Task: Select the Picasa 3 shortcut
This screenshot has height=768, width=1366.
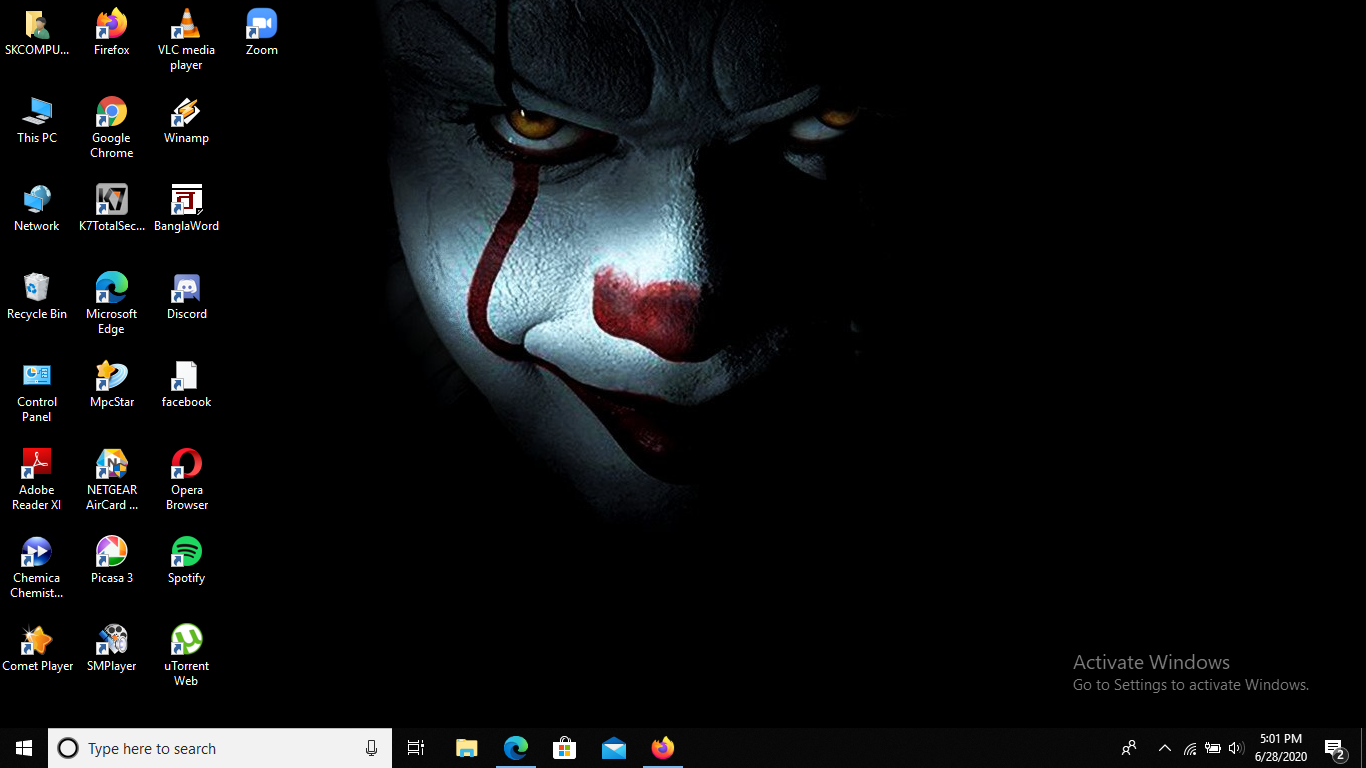Action: [x=111, y=561]
